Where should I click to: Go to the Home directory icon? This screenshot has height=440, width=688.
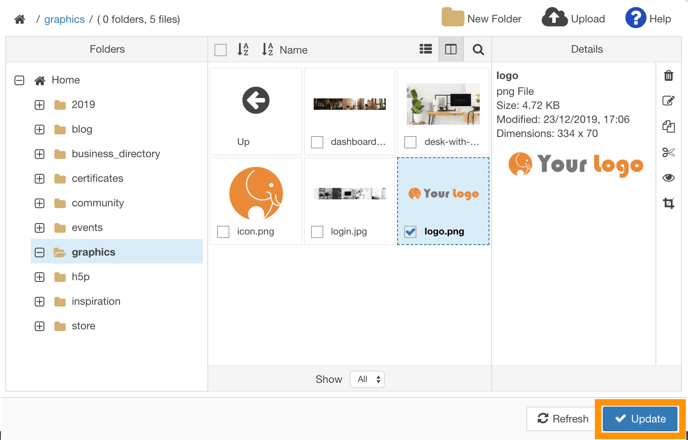19,19
